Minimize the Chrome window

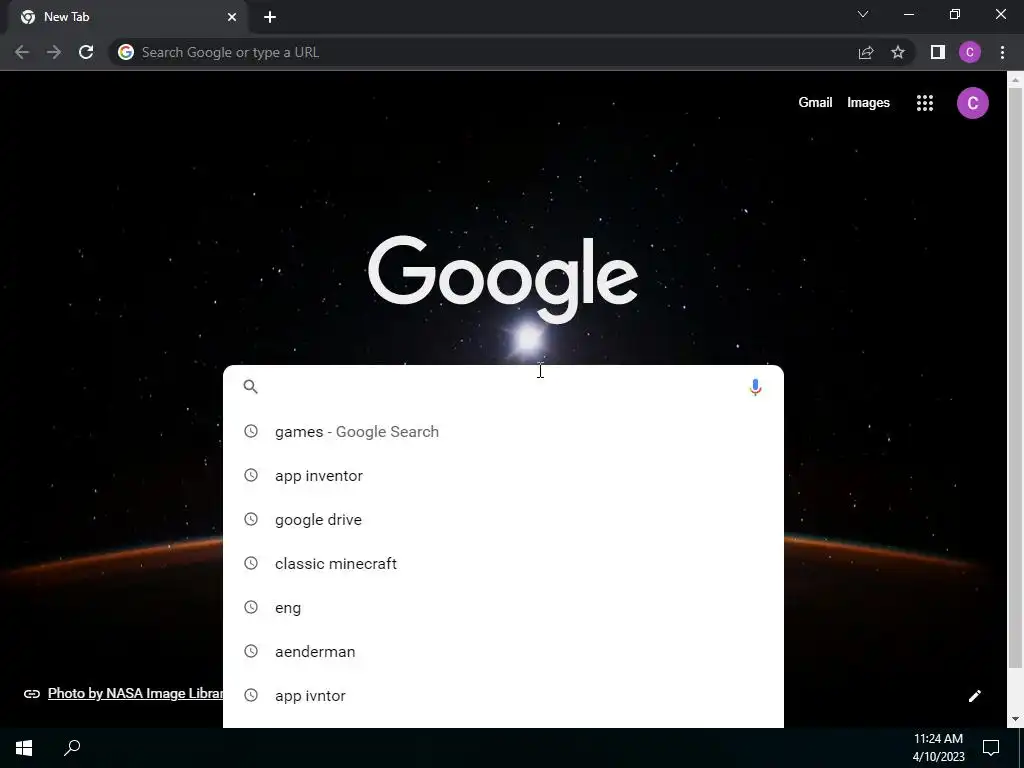coord(908,14)
